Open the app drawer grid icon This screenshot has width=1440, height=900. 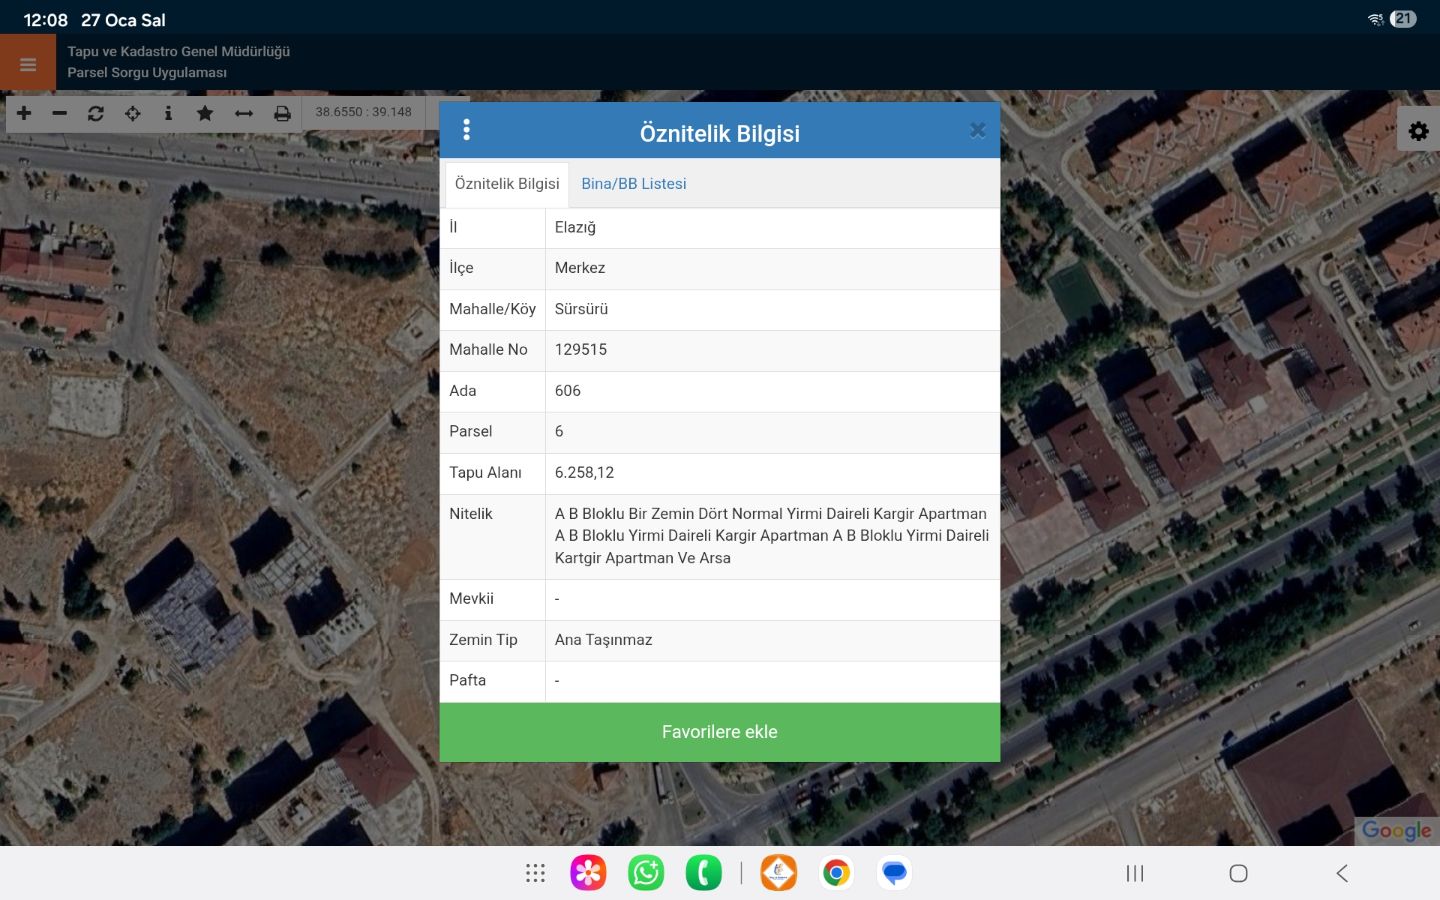pyautogui.click(x=535, y=873)
